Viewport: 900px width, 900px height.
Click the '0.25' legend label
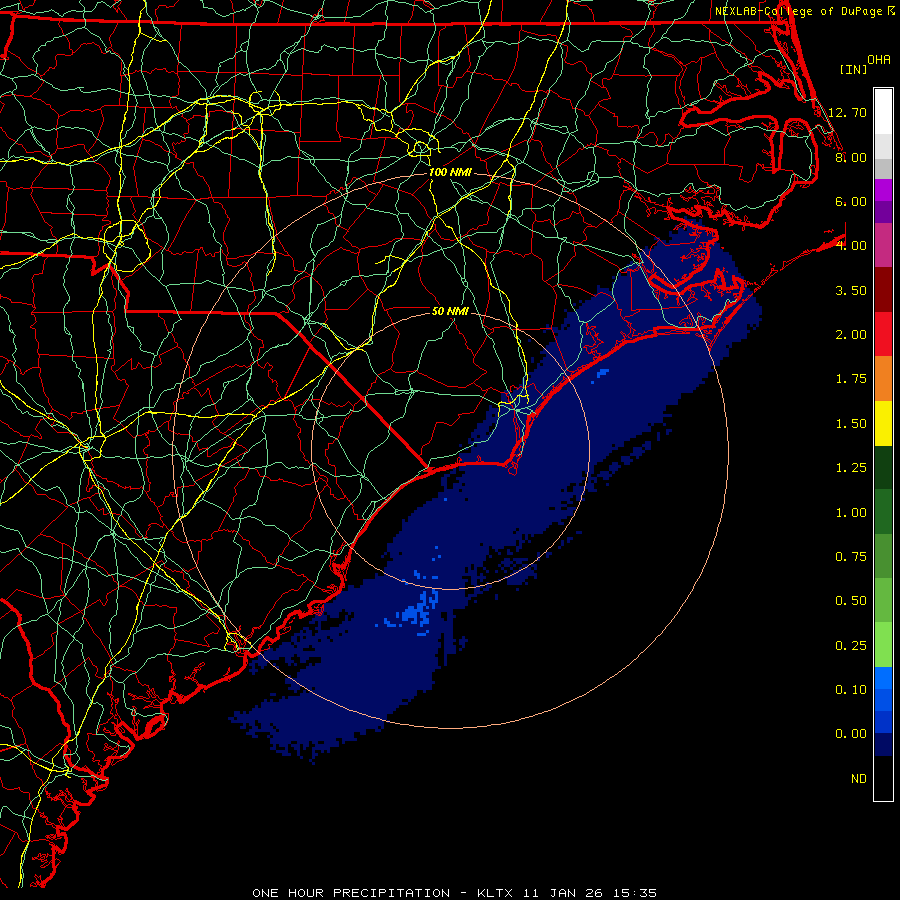coord(851,646)
